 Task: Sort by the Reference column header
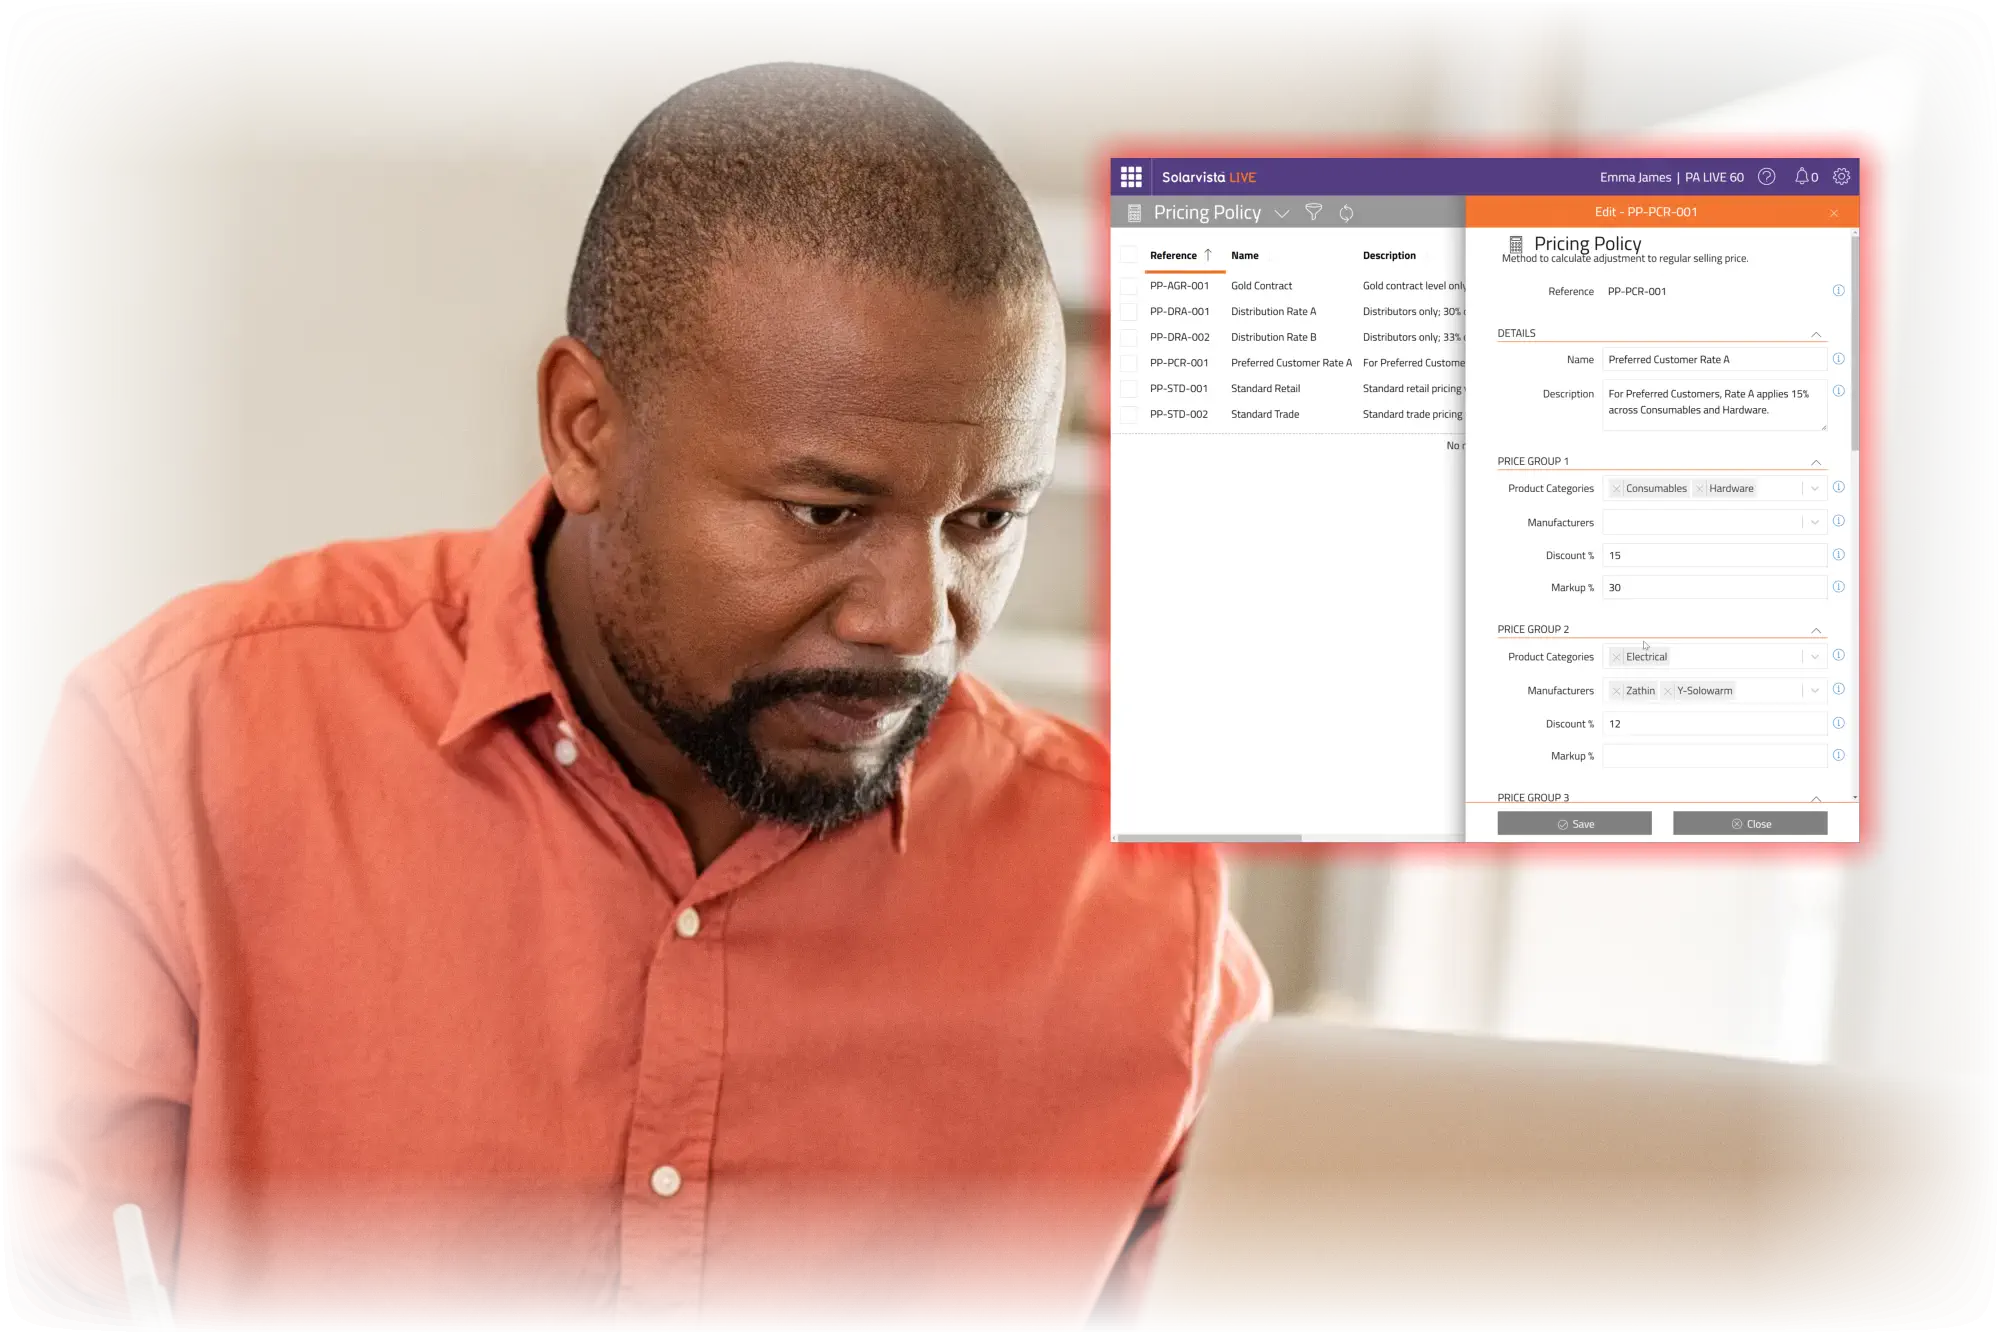(x=1173, y=256)
